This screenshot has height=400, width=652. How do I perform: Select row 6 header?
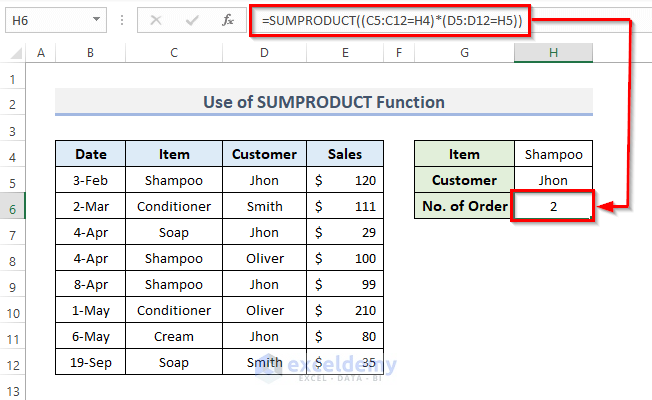coord(14,207)
